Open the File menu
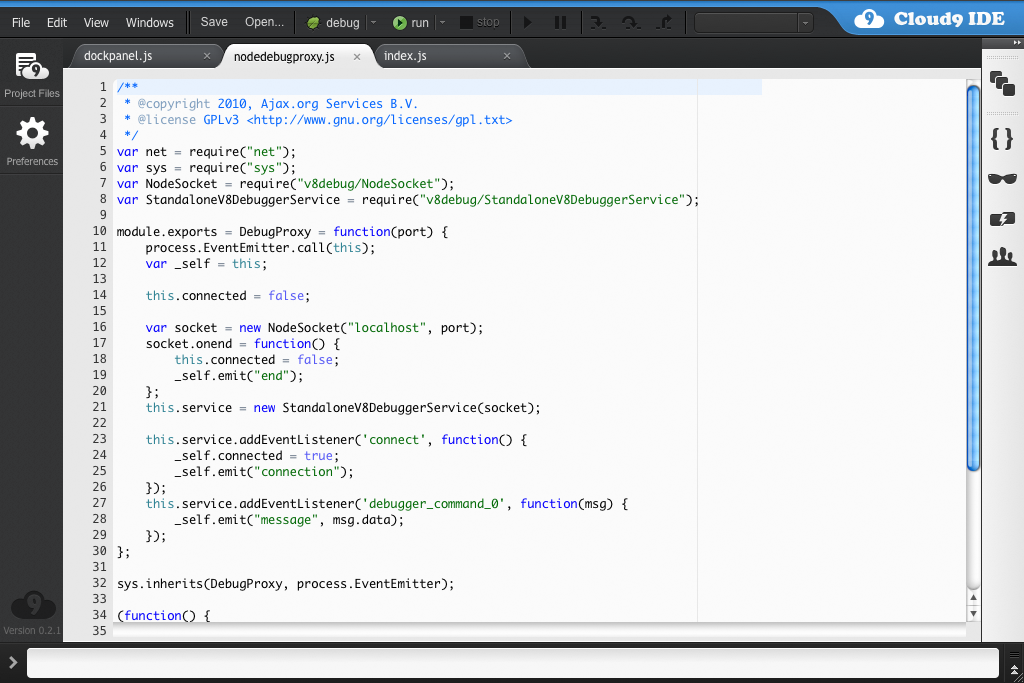The image size is (1024, 683). tap(21, 22)
